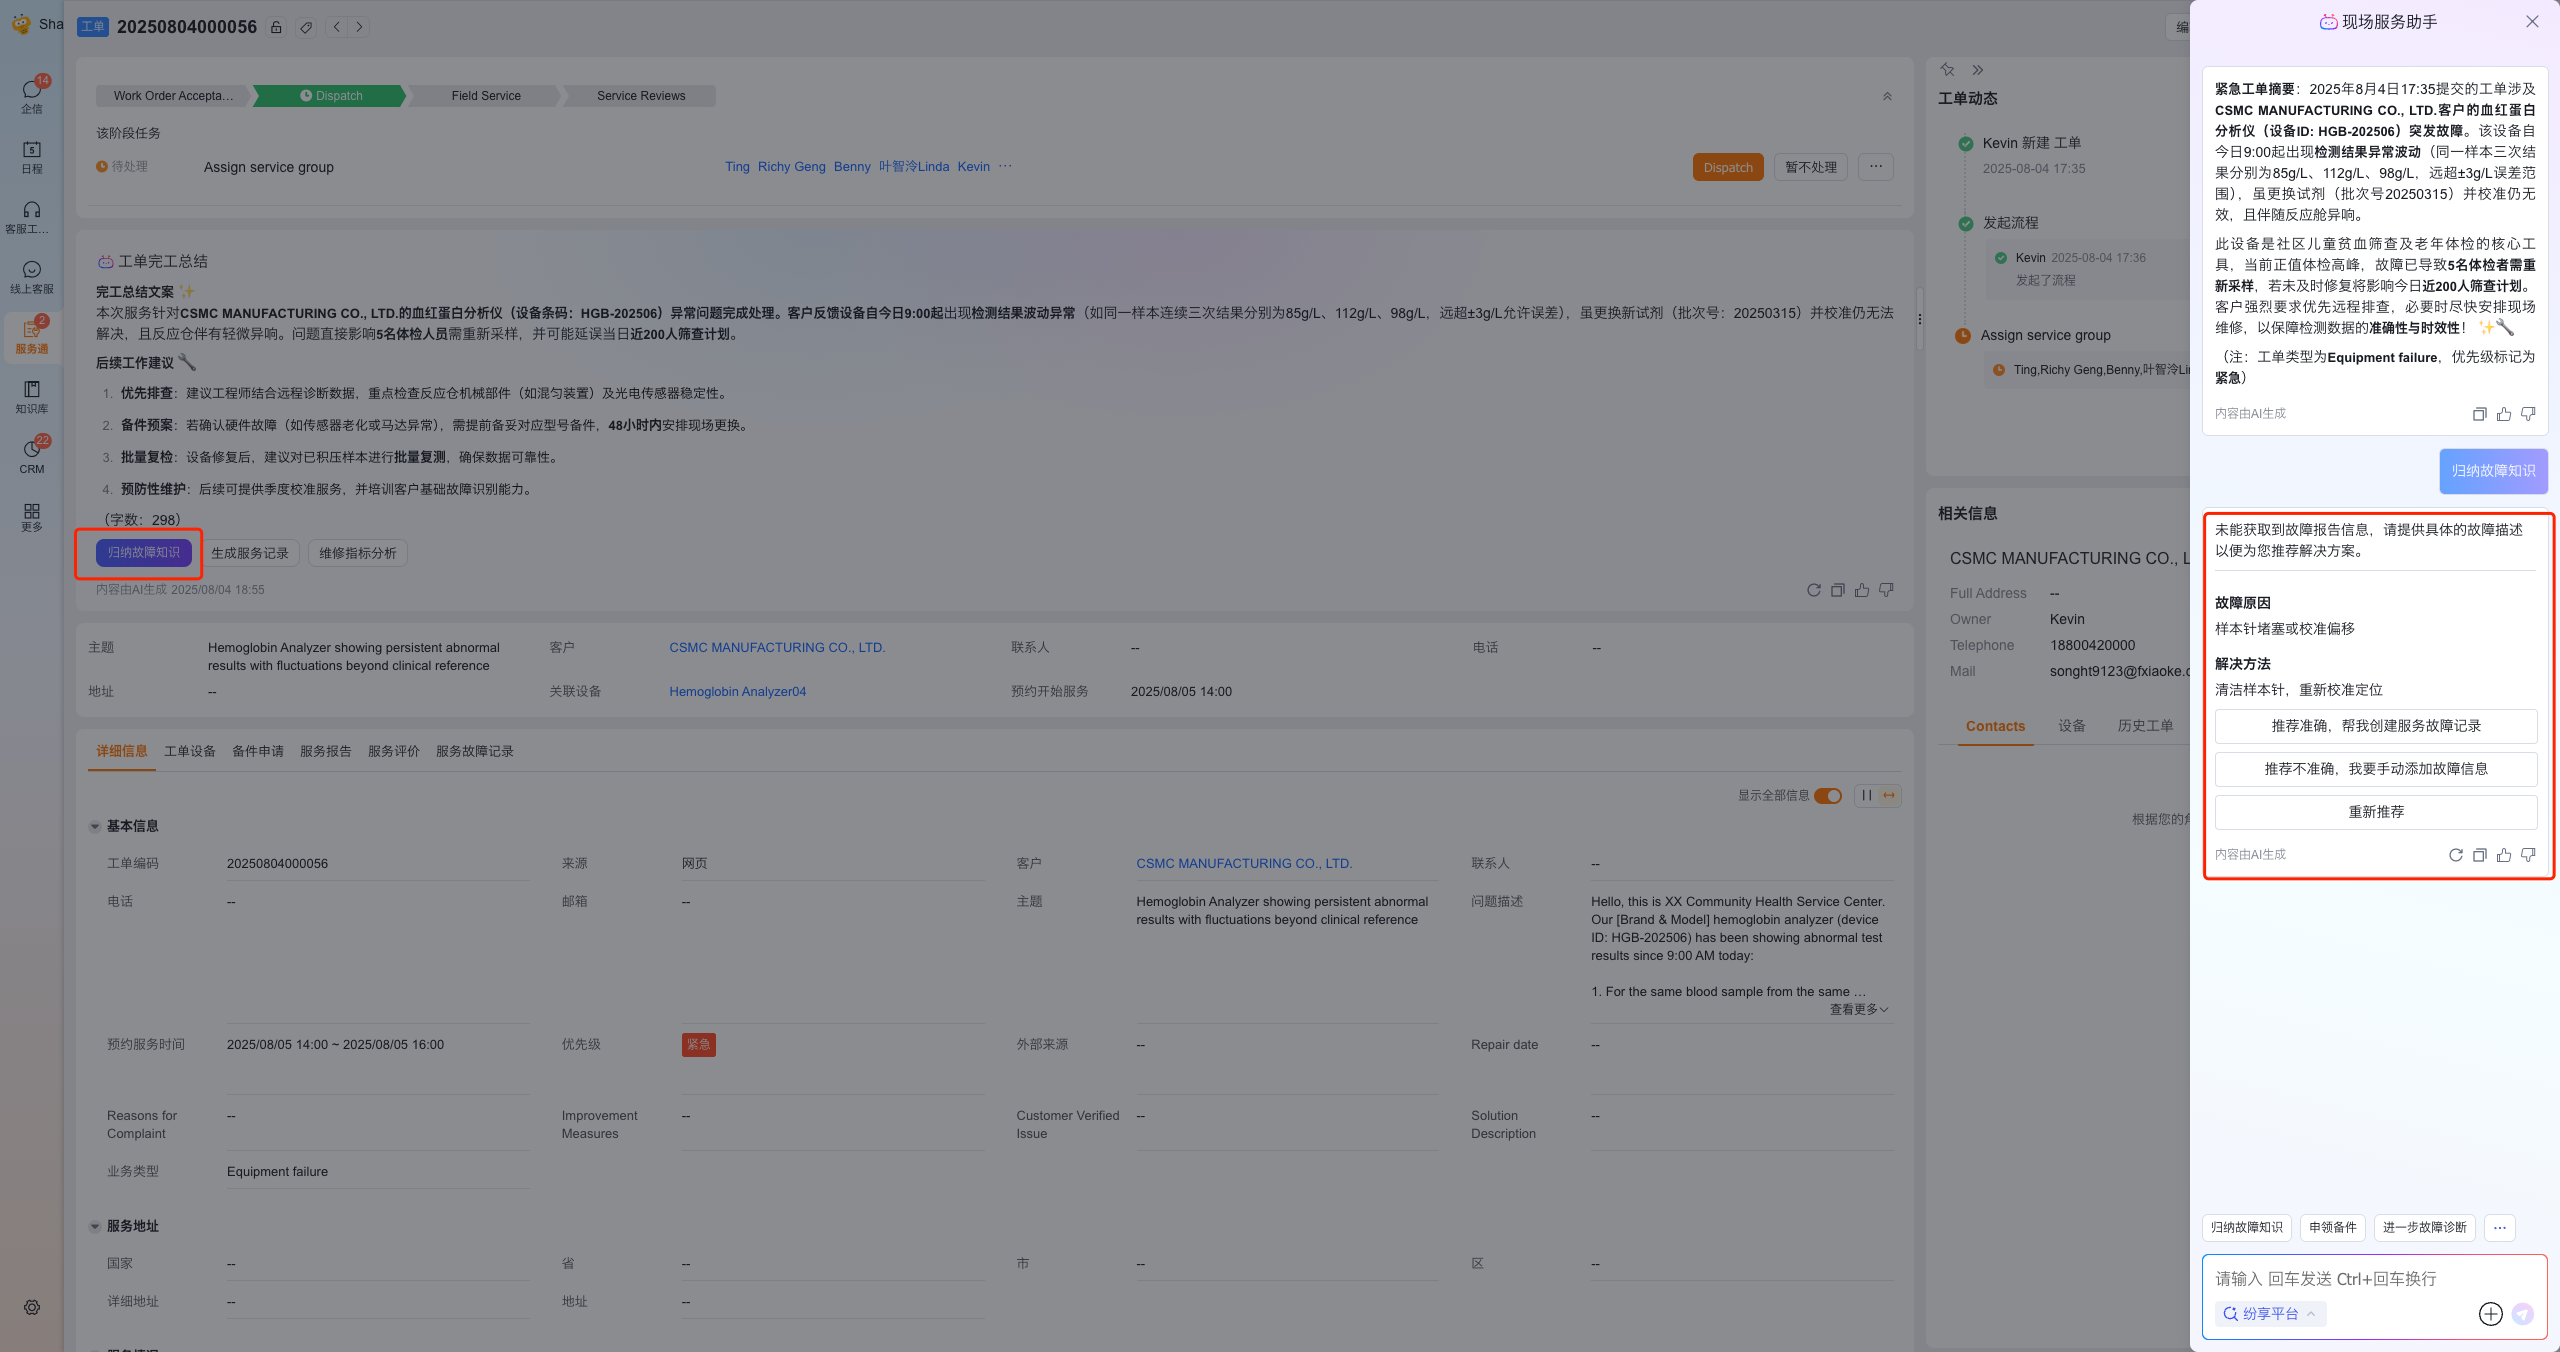Click the regenerate icon in the fault recommendation card
The height and width of the screenshot is (1352, 2560).
2455,855
